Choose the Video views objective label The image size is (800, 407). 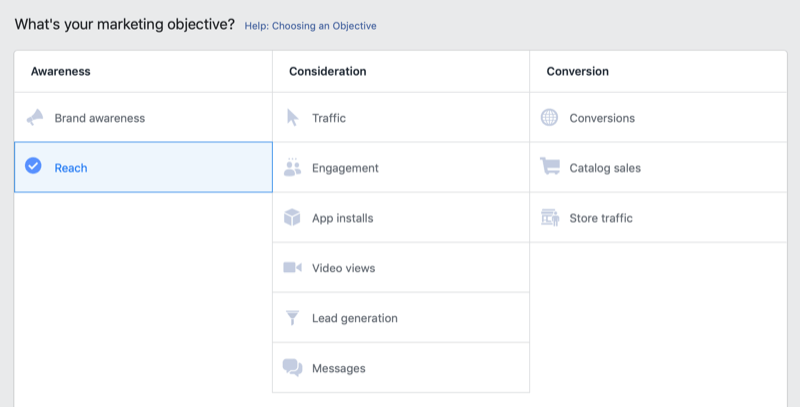click(x=344, y=268)
